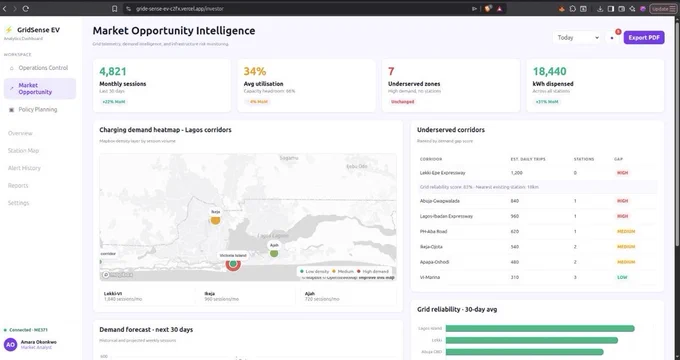Select the Ikeja orange map marker

(x=215, y=220)
